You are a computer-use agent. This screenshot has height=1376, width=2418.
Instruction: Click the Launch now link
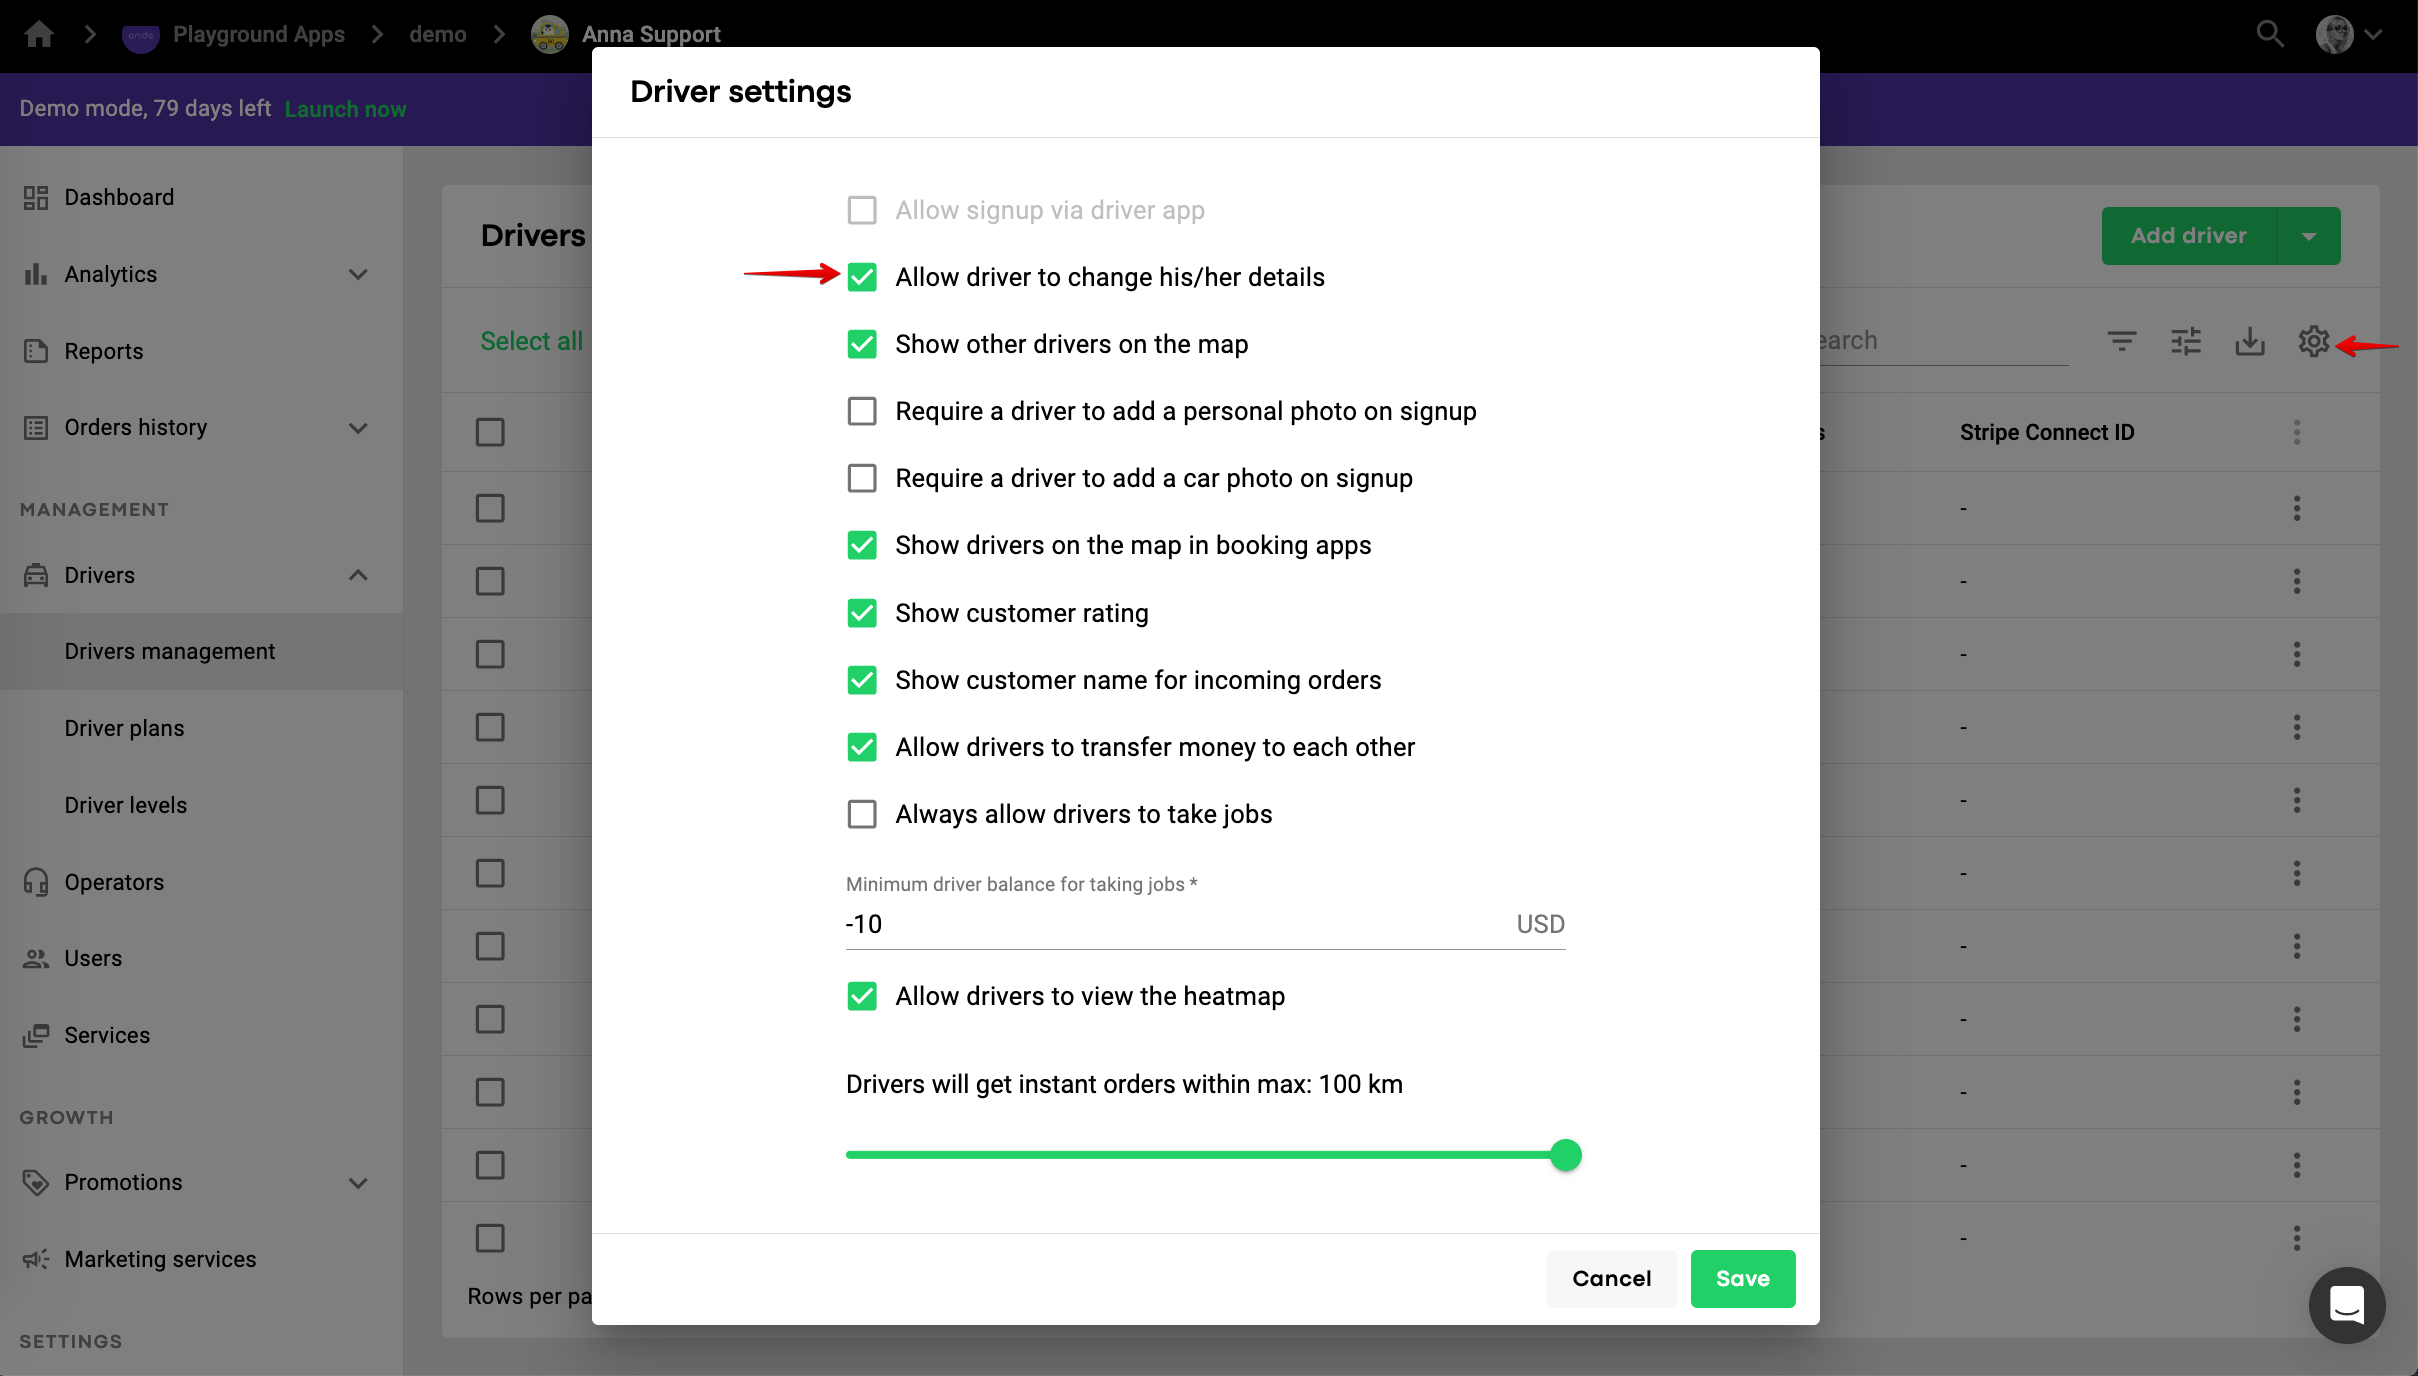(x=345, y=109)
